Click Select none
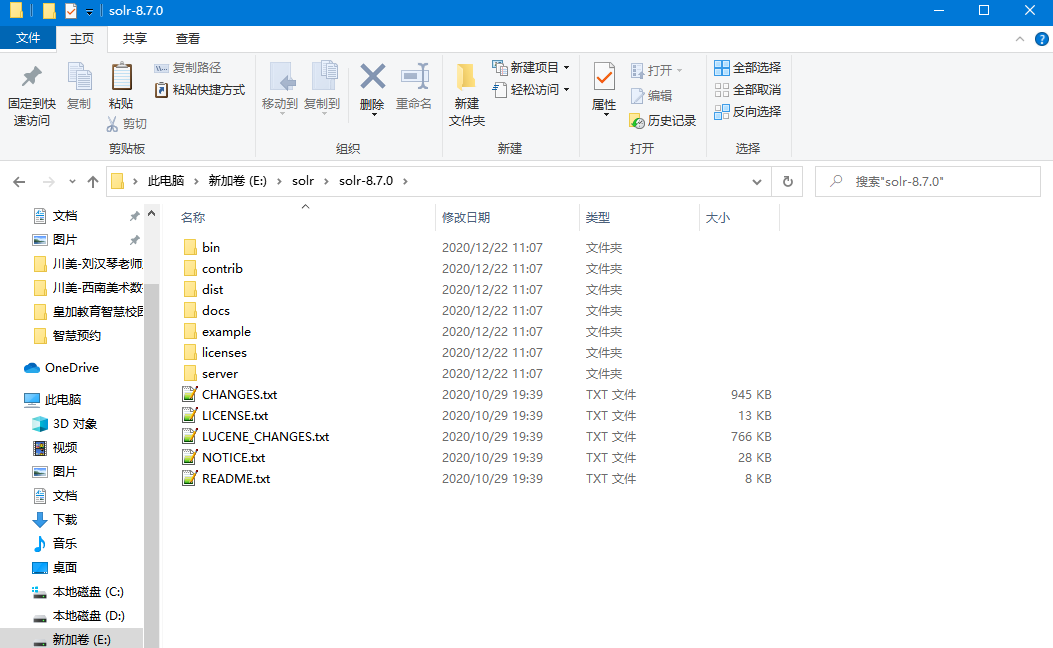This screenshot has width=1053, height=648. pyautogui.click(x=747, y=89)
